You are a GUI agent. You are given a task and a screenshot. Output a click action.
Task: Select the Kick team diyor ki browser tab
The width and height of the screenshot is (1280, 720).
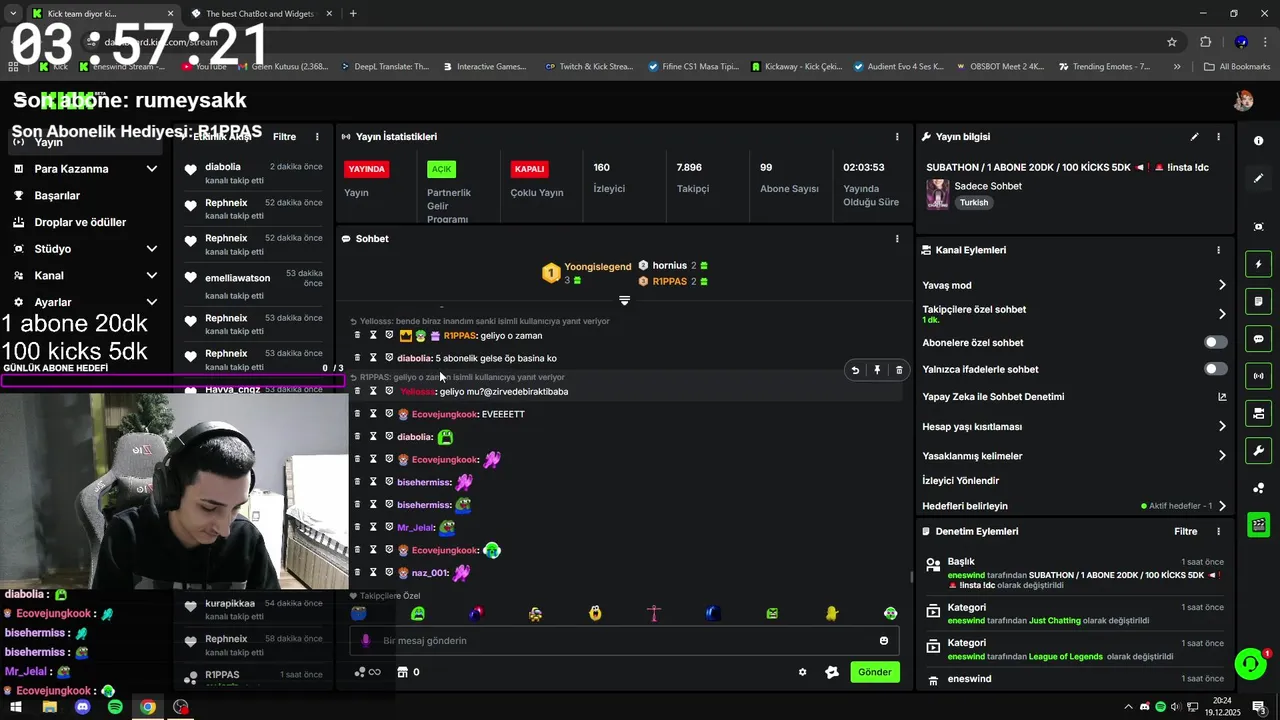100,14
